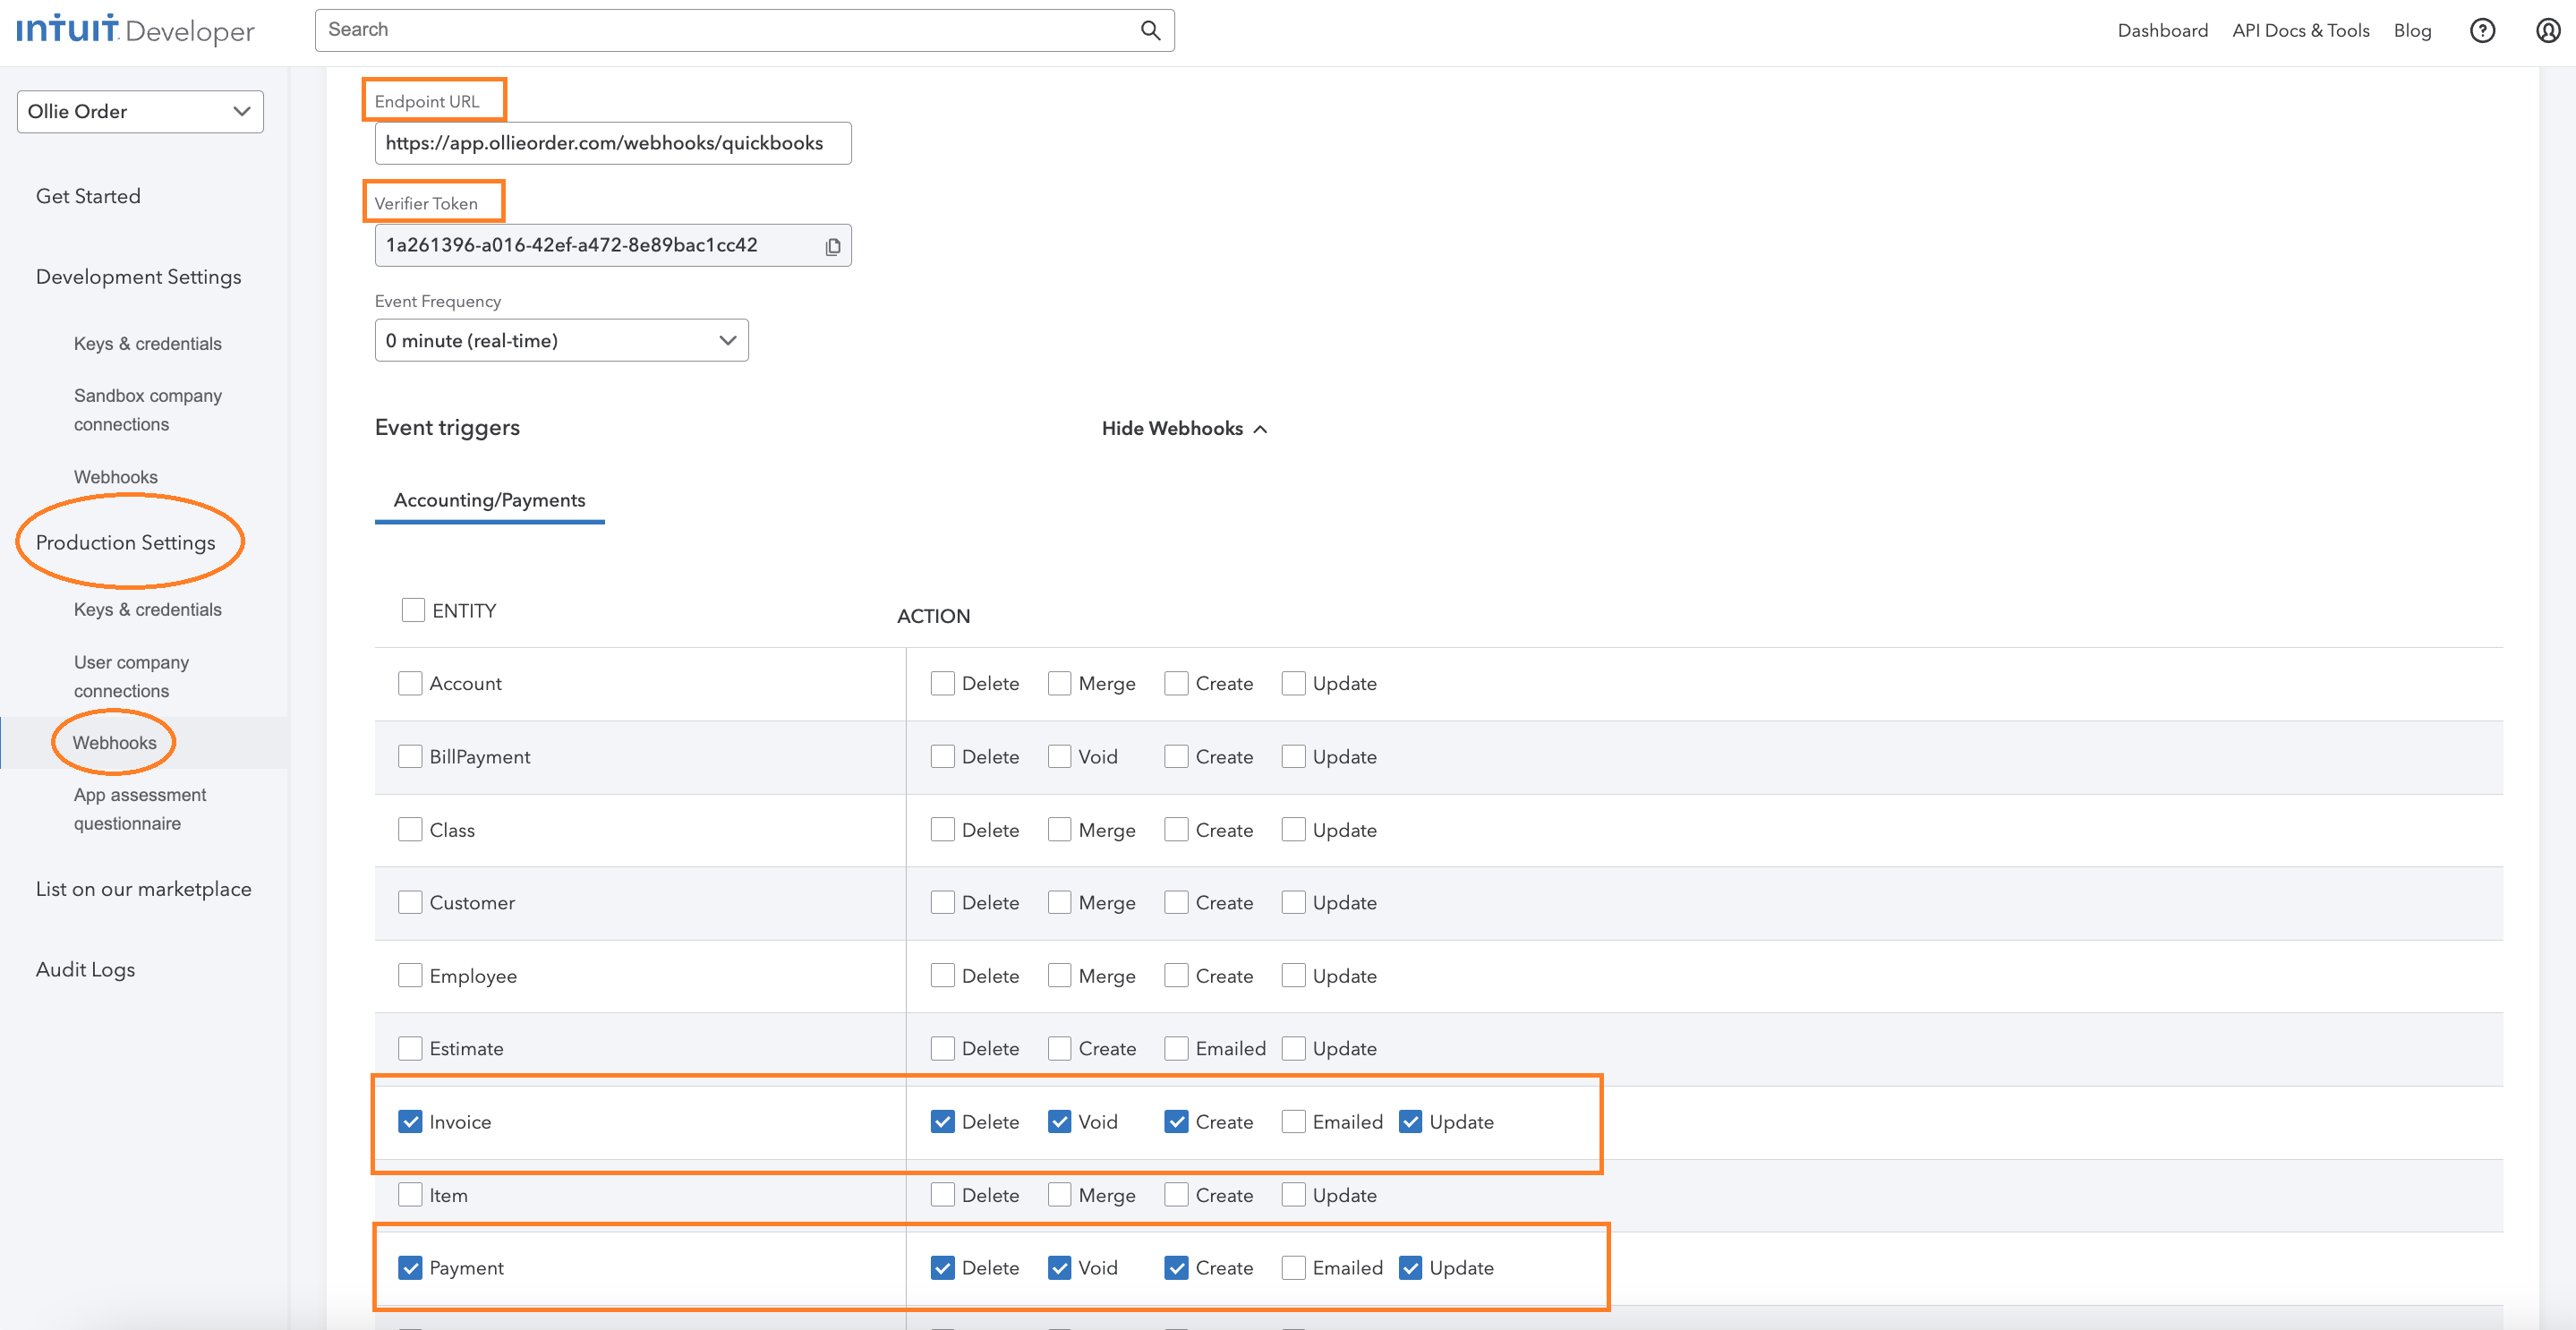Click the Verifier Token field

click(x=613, y=245)
